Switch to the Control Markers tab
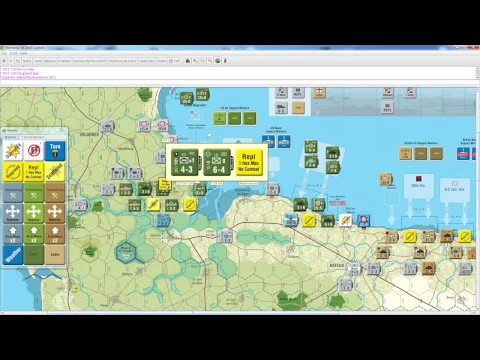Image resolution: width=480 pixels, height=360 pixels. (x=33, y=137)
